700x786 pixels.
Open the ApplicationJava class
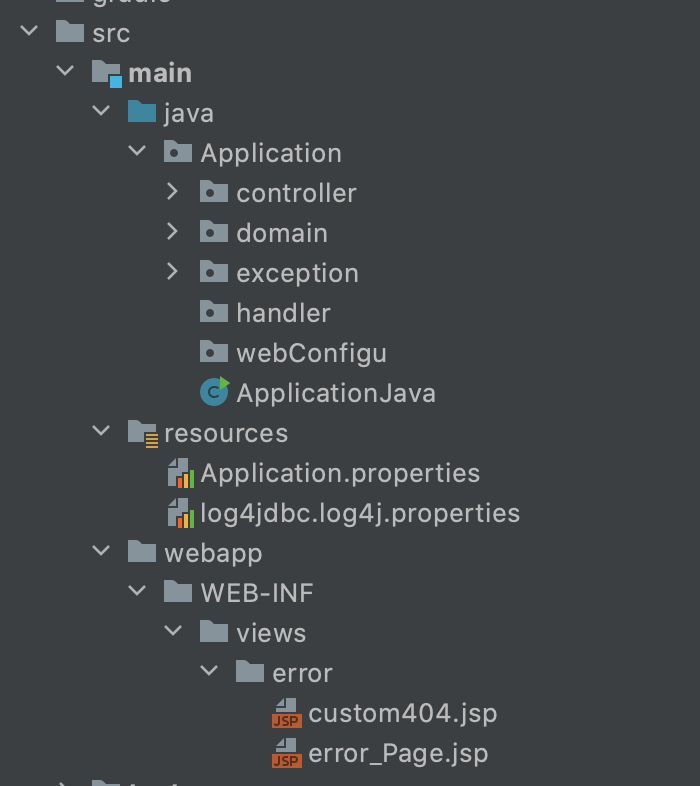tap(336, 393)
